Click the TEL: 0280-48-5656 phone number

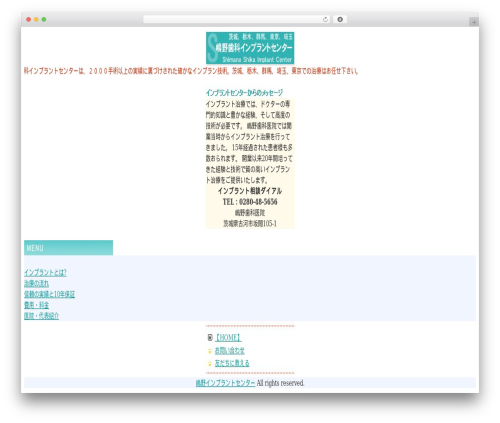250,202
